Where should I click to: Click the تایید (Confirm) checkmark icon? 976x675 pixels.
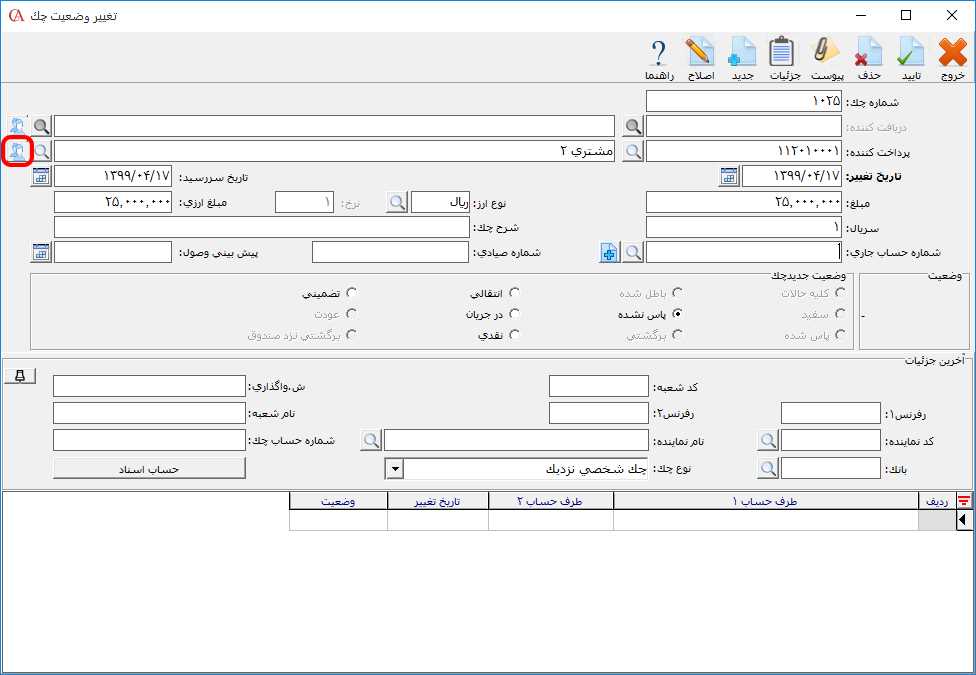click(910, 53)
